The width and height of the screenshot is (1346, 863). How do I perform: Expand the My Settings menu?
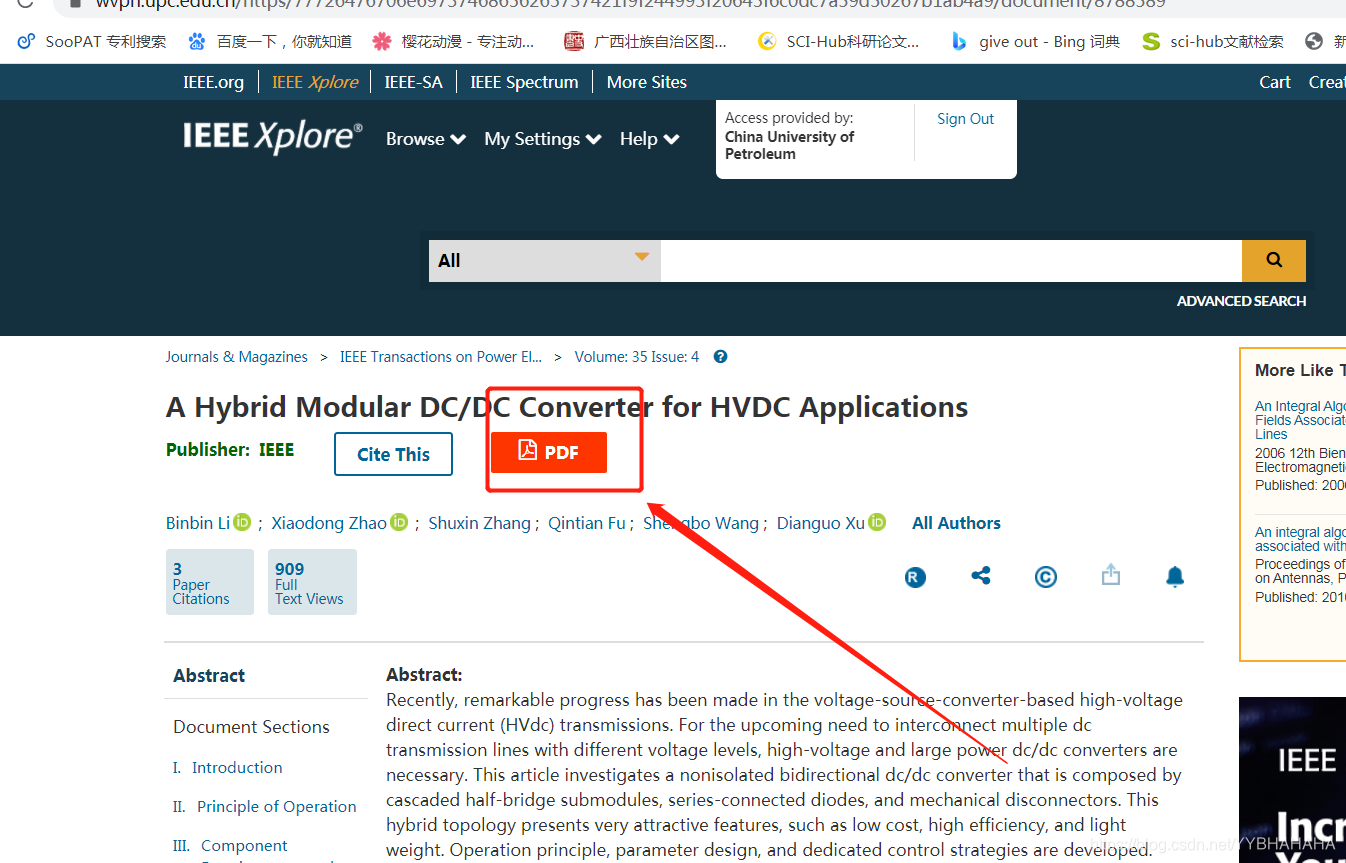(543, 139)
